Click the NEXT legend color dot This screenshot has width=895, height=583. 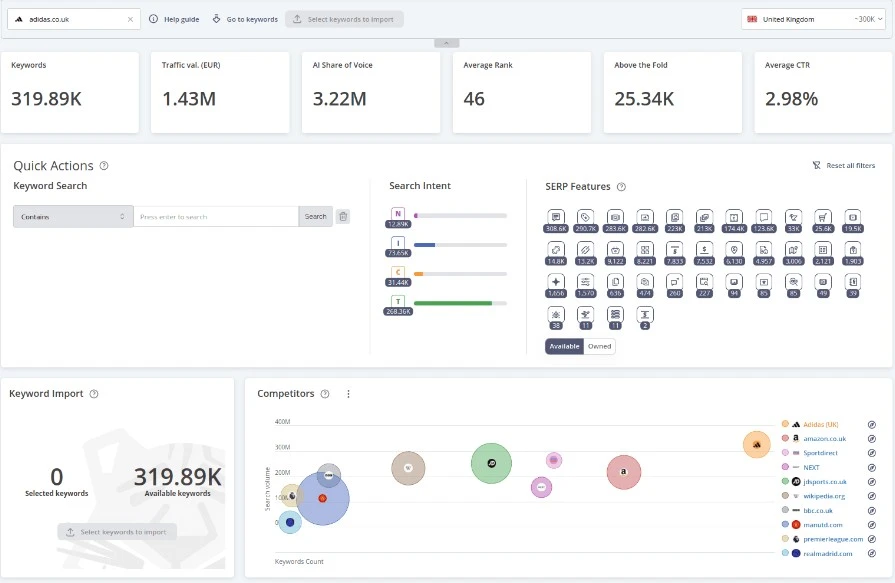click(x=785, y=467)
